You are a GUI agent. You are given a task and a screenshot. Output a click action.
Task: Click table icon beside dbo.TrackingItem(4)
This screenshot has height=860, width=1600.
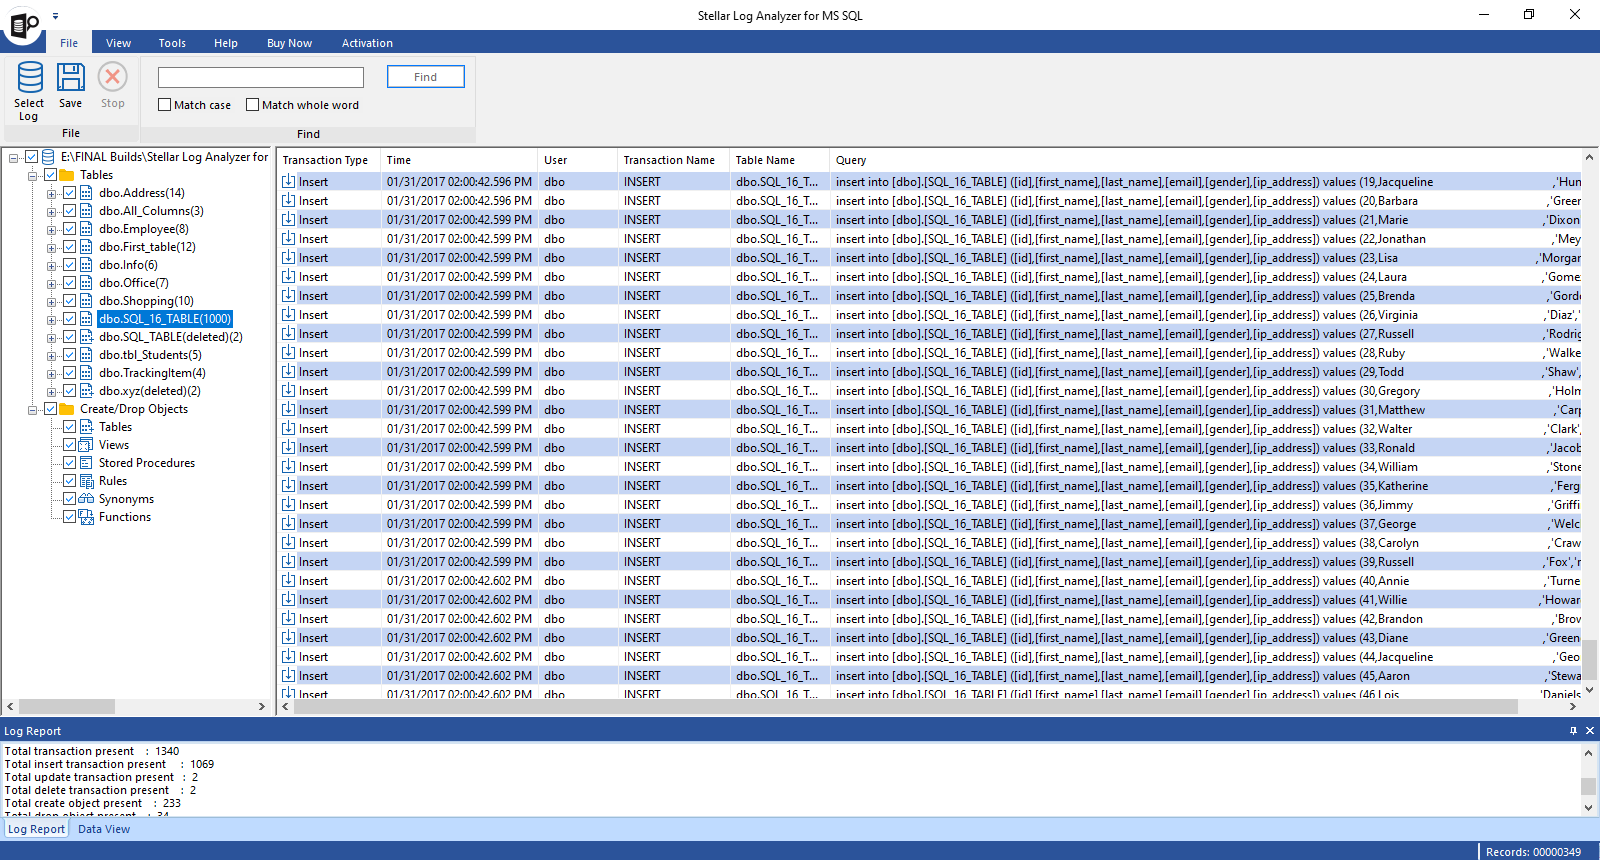coord(87,373)
